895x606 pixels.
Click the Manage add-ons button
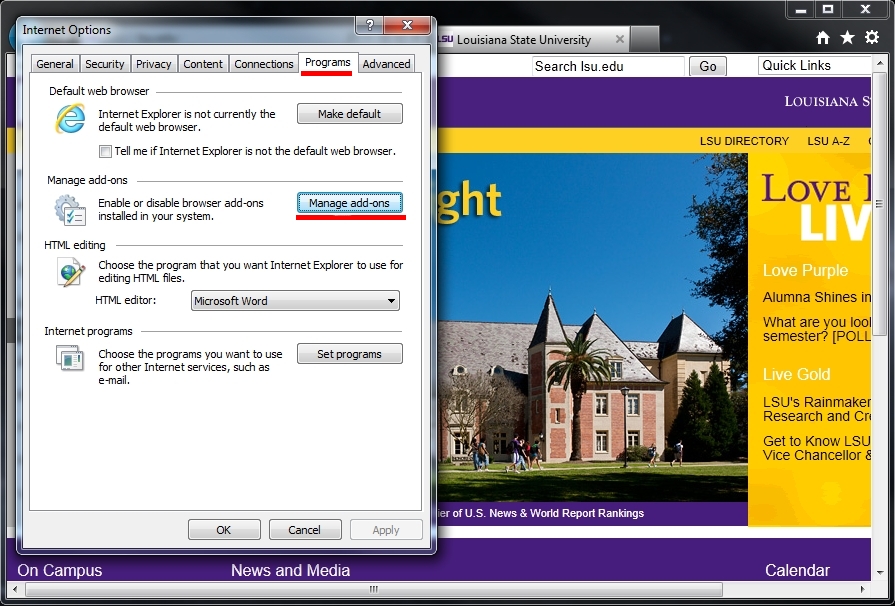(x=349, y=203)
